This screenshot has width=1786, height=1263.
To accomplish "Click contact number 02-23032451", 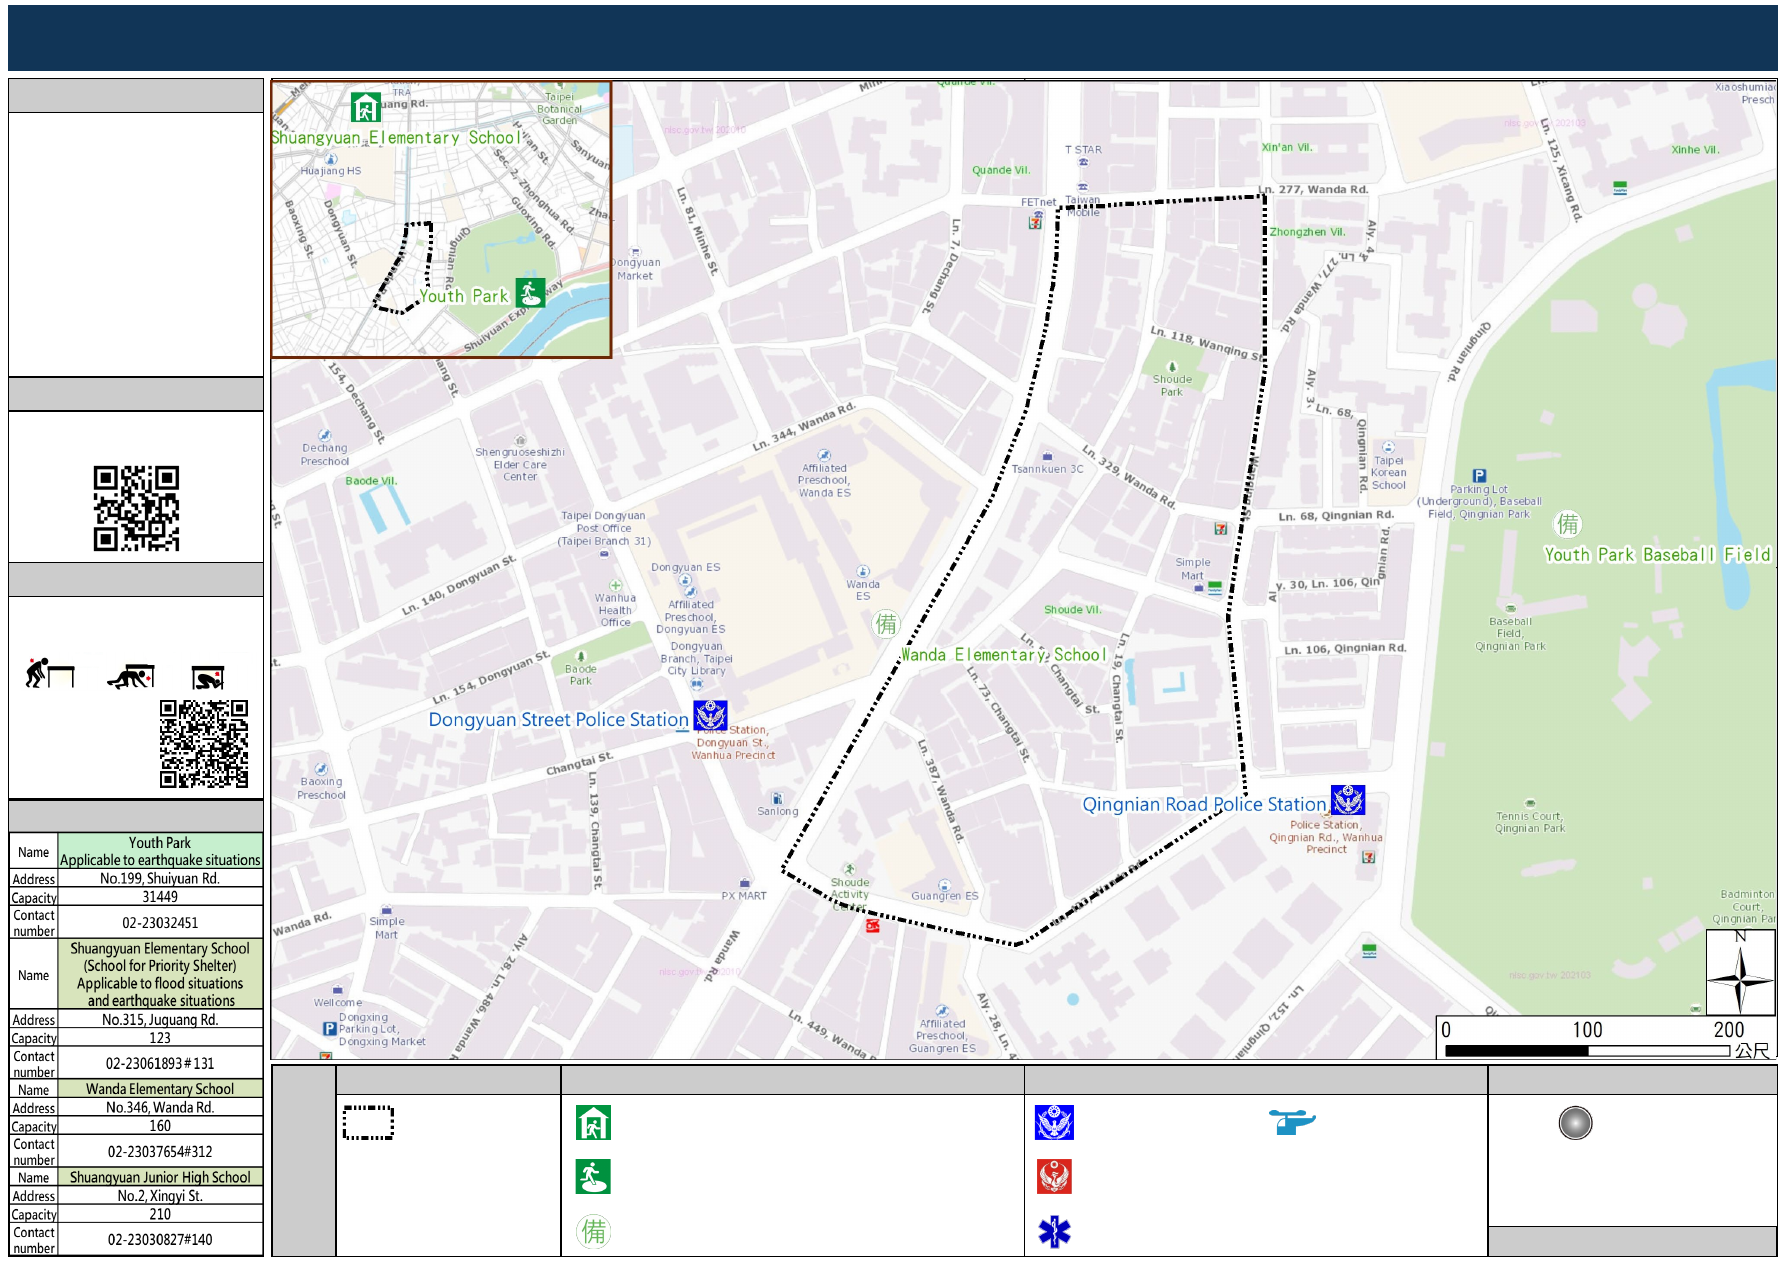I will click(x=160, y=922).
